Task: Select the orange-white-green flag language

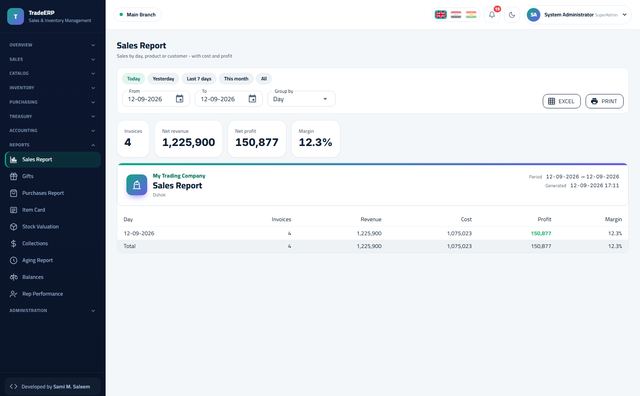Action: (x=471, y=15)
